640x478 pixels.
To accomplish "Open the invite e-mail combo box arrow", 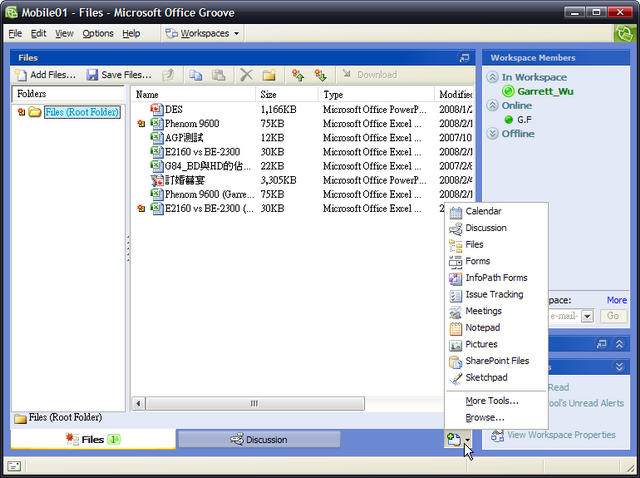I will tap(587, 316).
